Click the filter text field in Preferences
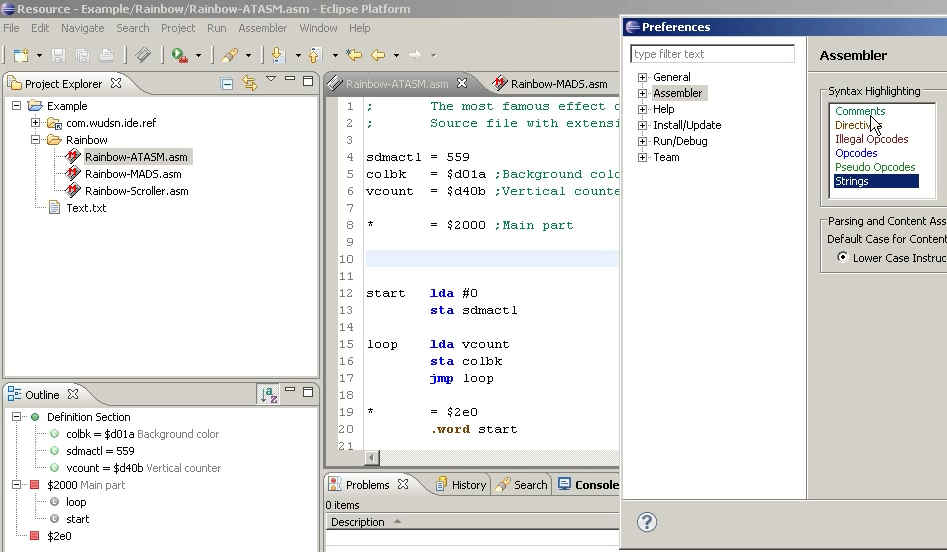The width and height of the screenshot is (947, 552). pyautogui.click(x=713, y=54)
